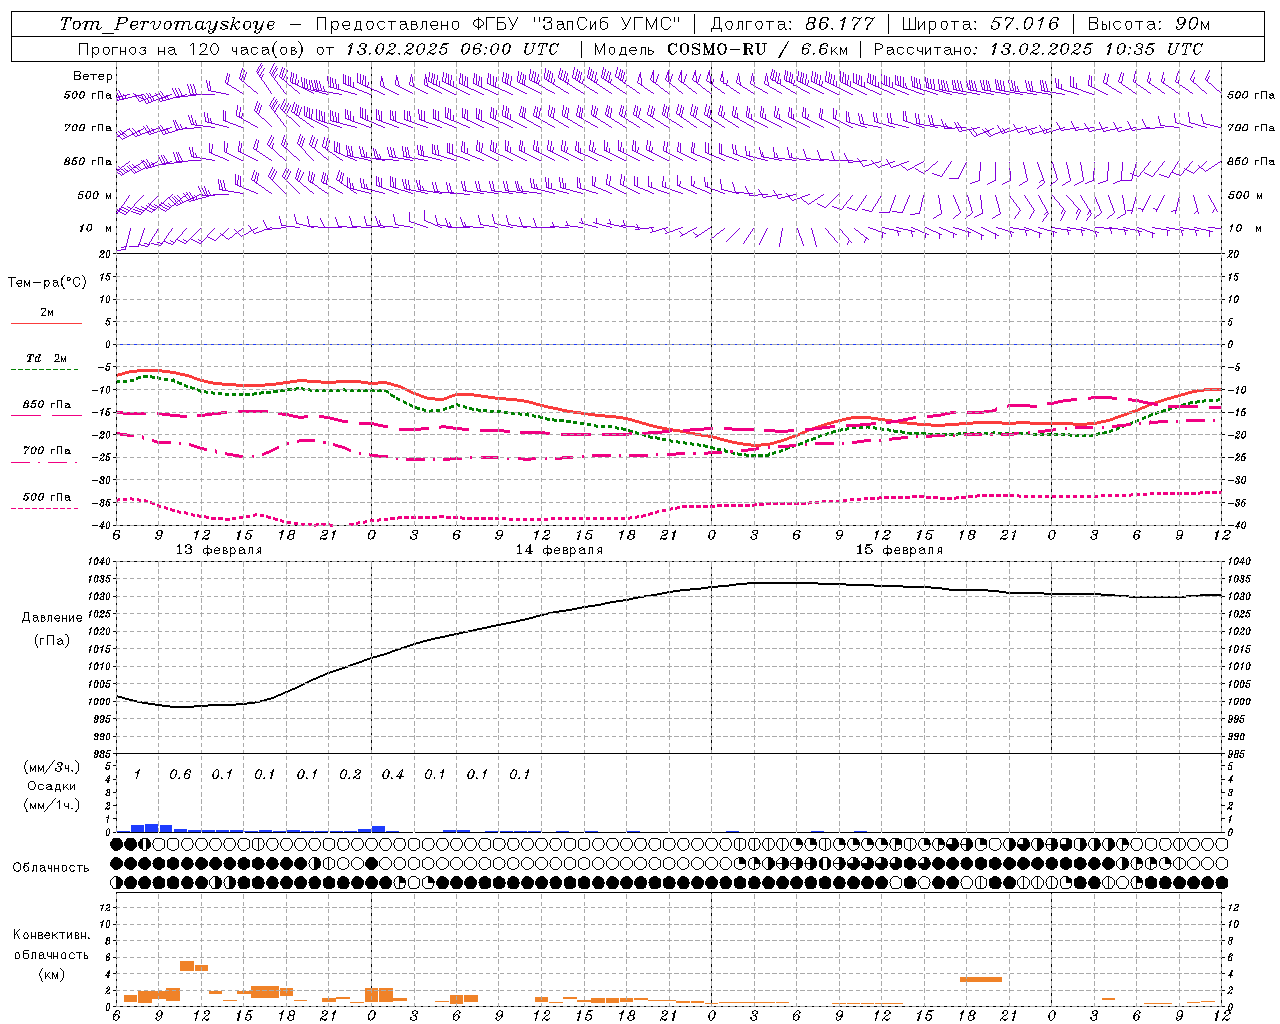Image resolution: width=1280 pixels, height=1024 pixels.
Task: Click the Тем-ра(°C) panel label
Action: pyautogui.click(x=47, y=283)
